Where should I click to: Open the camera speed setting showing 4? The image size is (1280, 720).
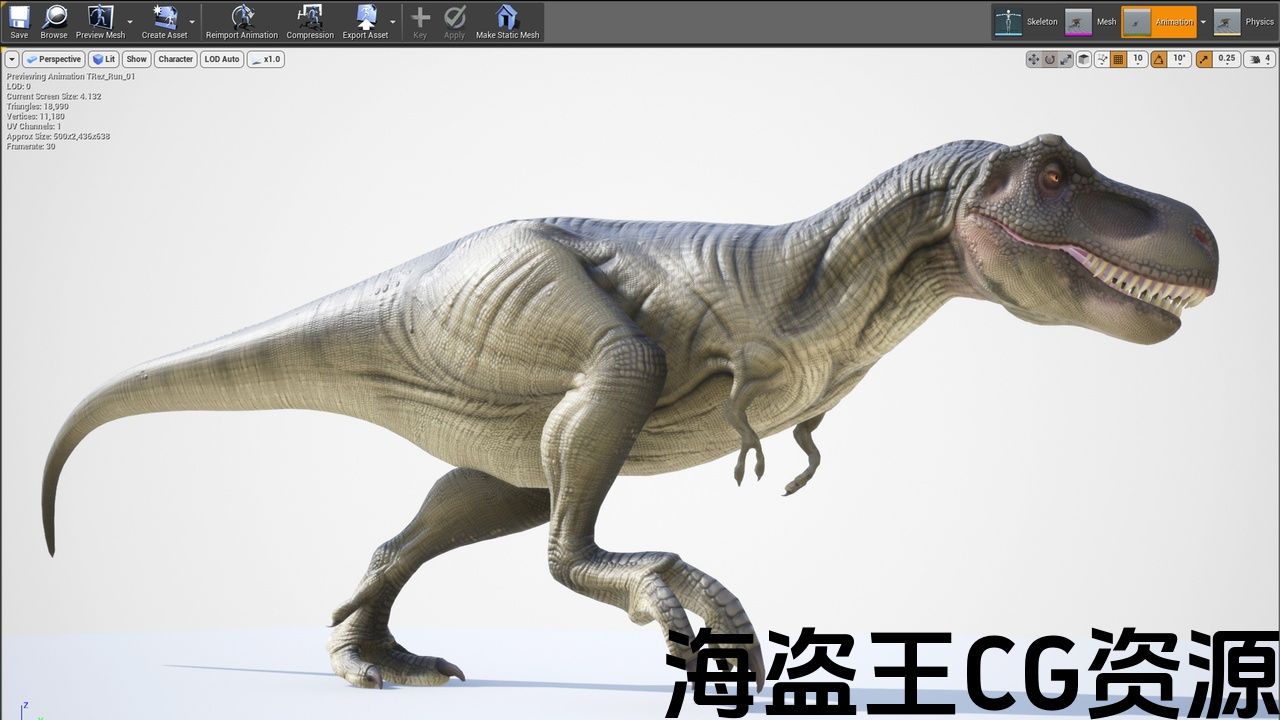[1260, 59]
